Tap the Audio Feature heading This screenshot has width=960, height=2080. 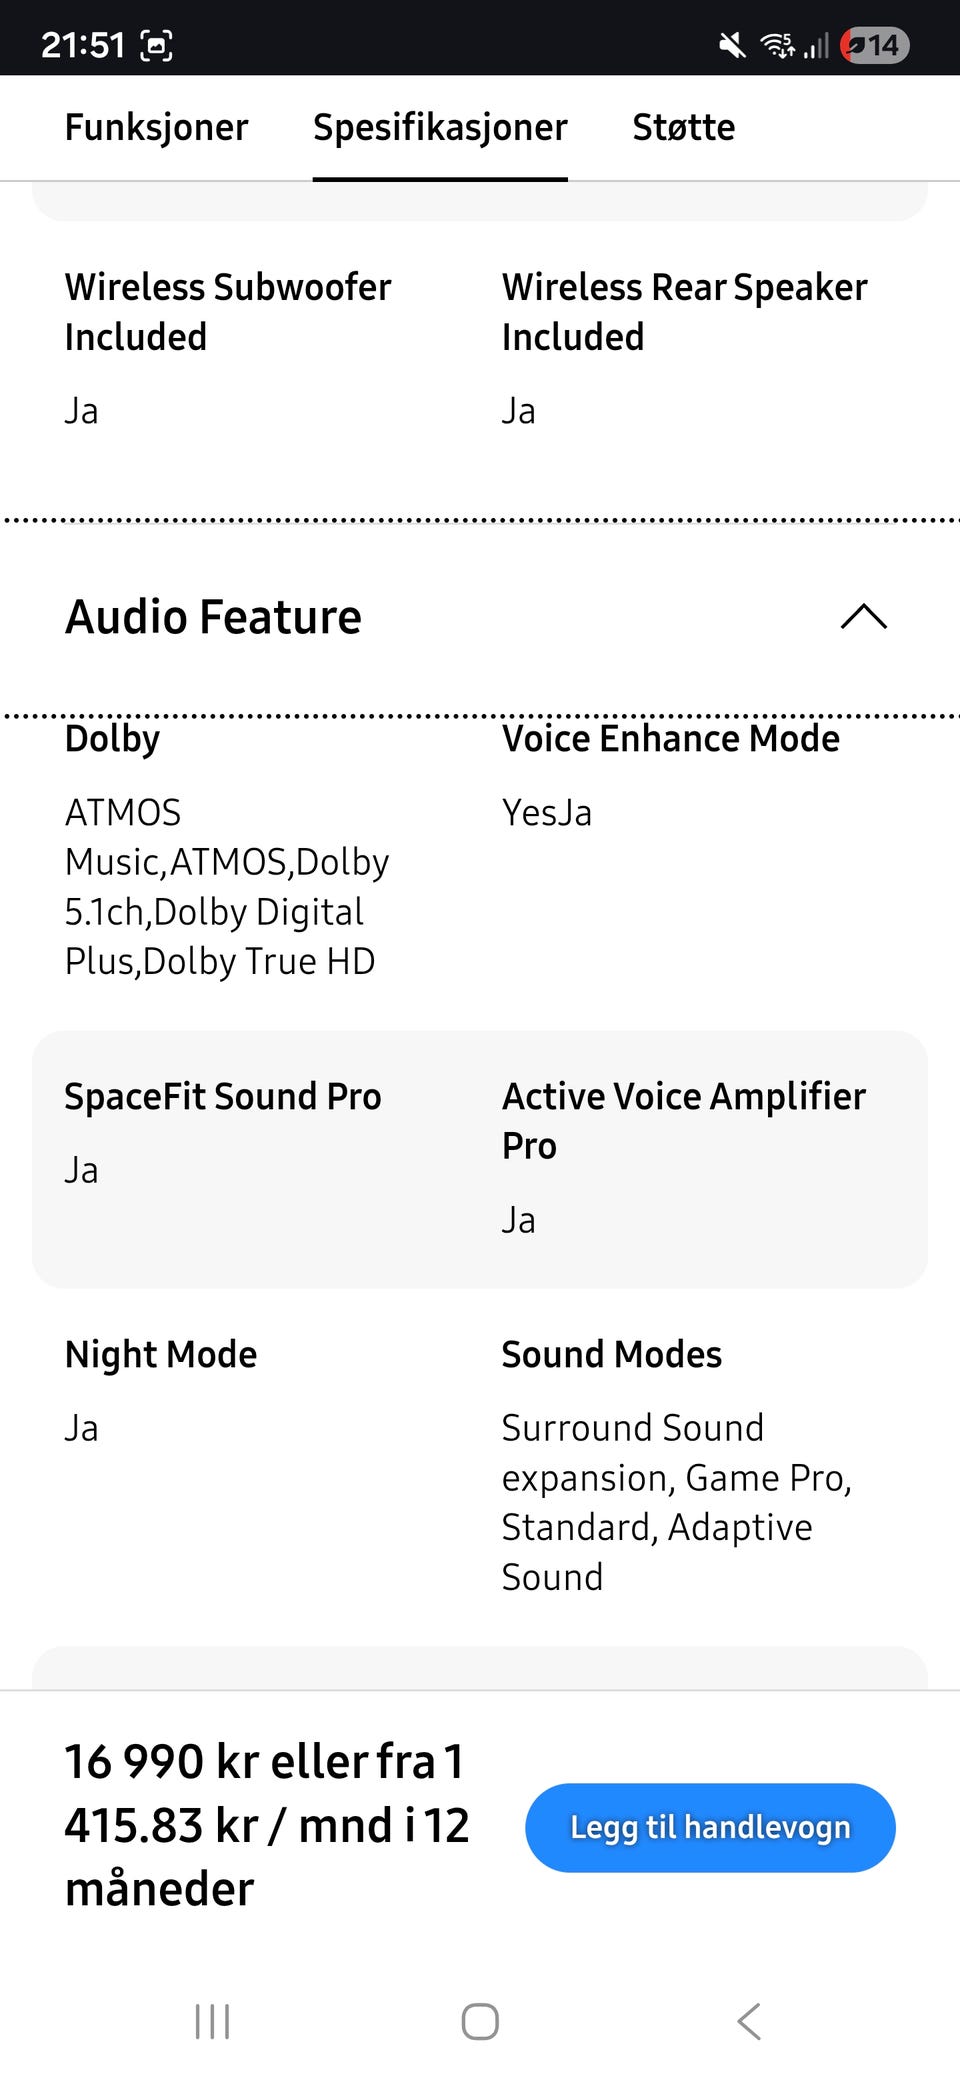pyautogui.click(x=213, y=617)
